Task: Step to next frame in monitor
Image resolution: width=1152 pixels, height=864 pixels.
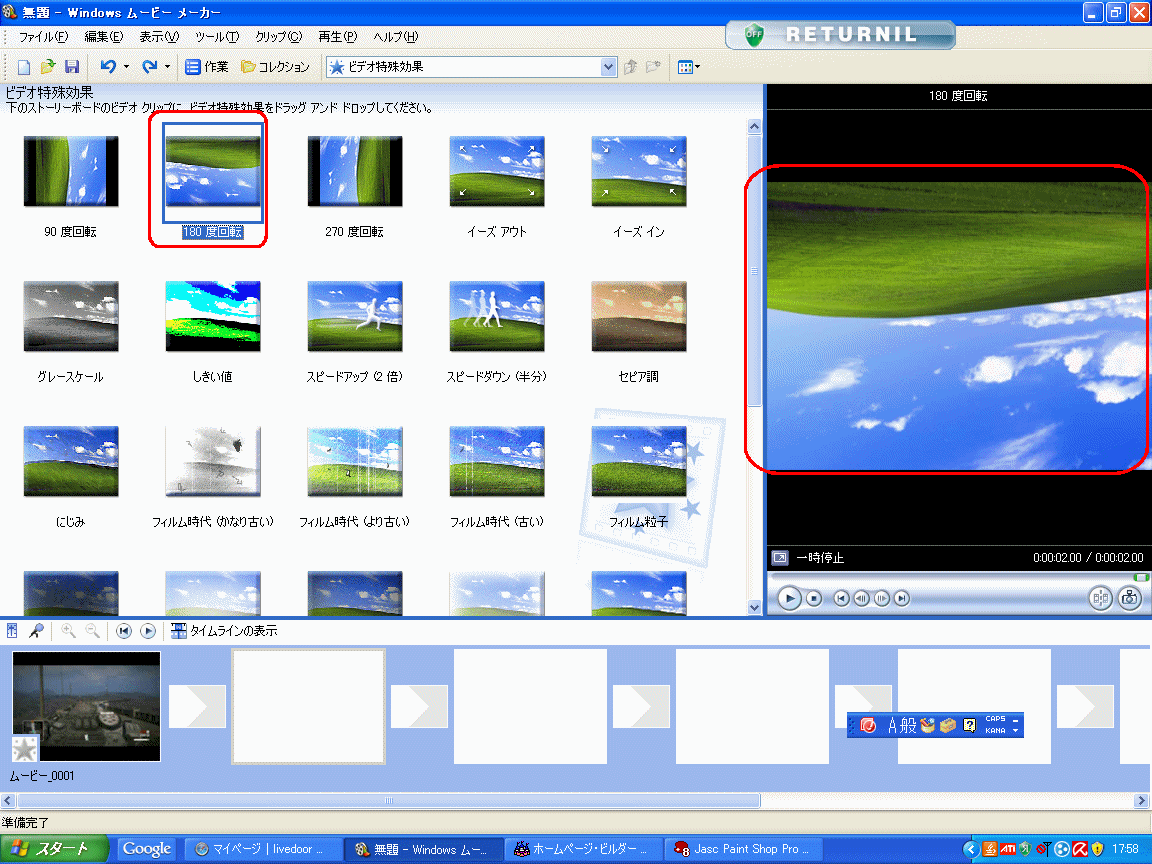Action: (x=882, y=599)
